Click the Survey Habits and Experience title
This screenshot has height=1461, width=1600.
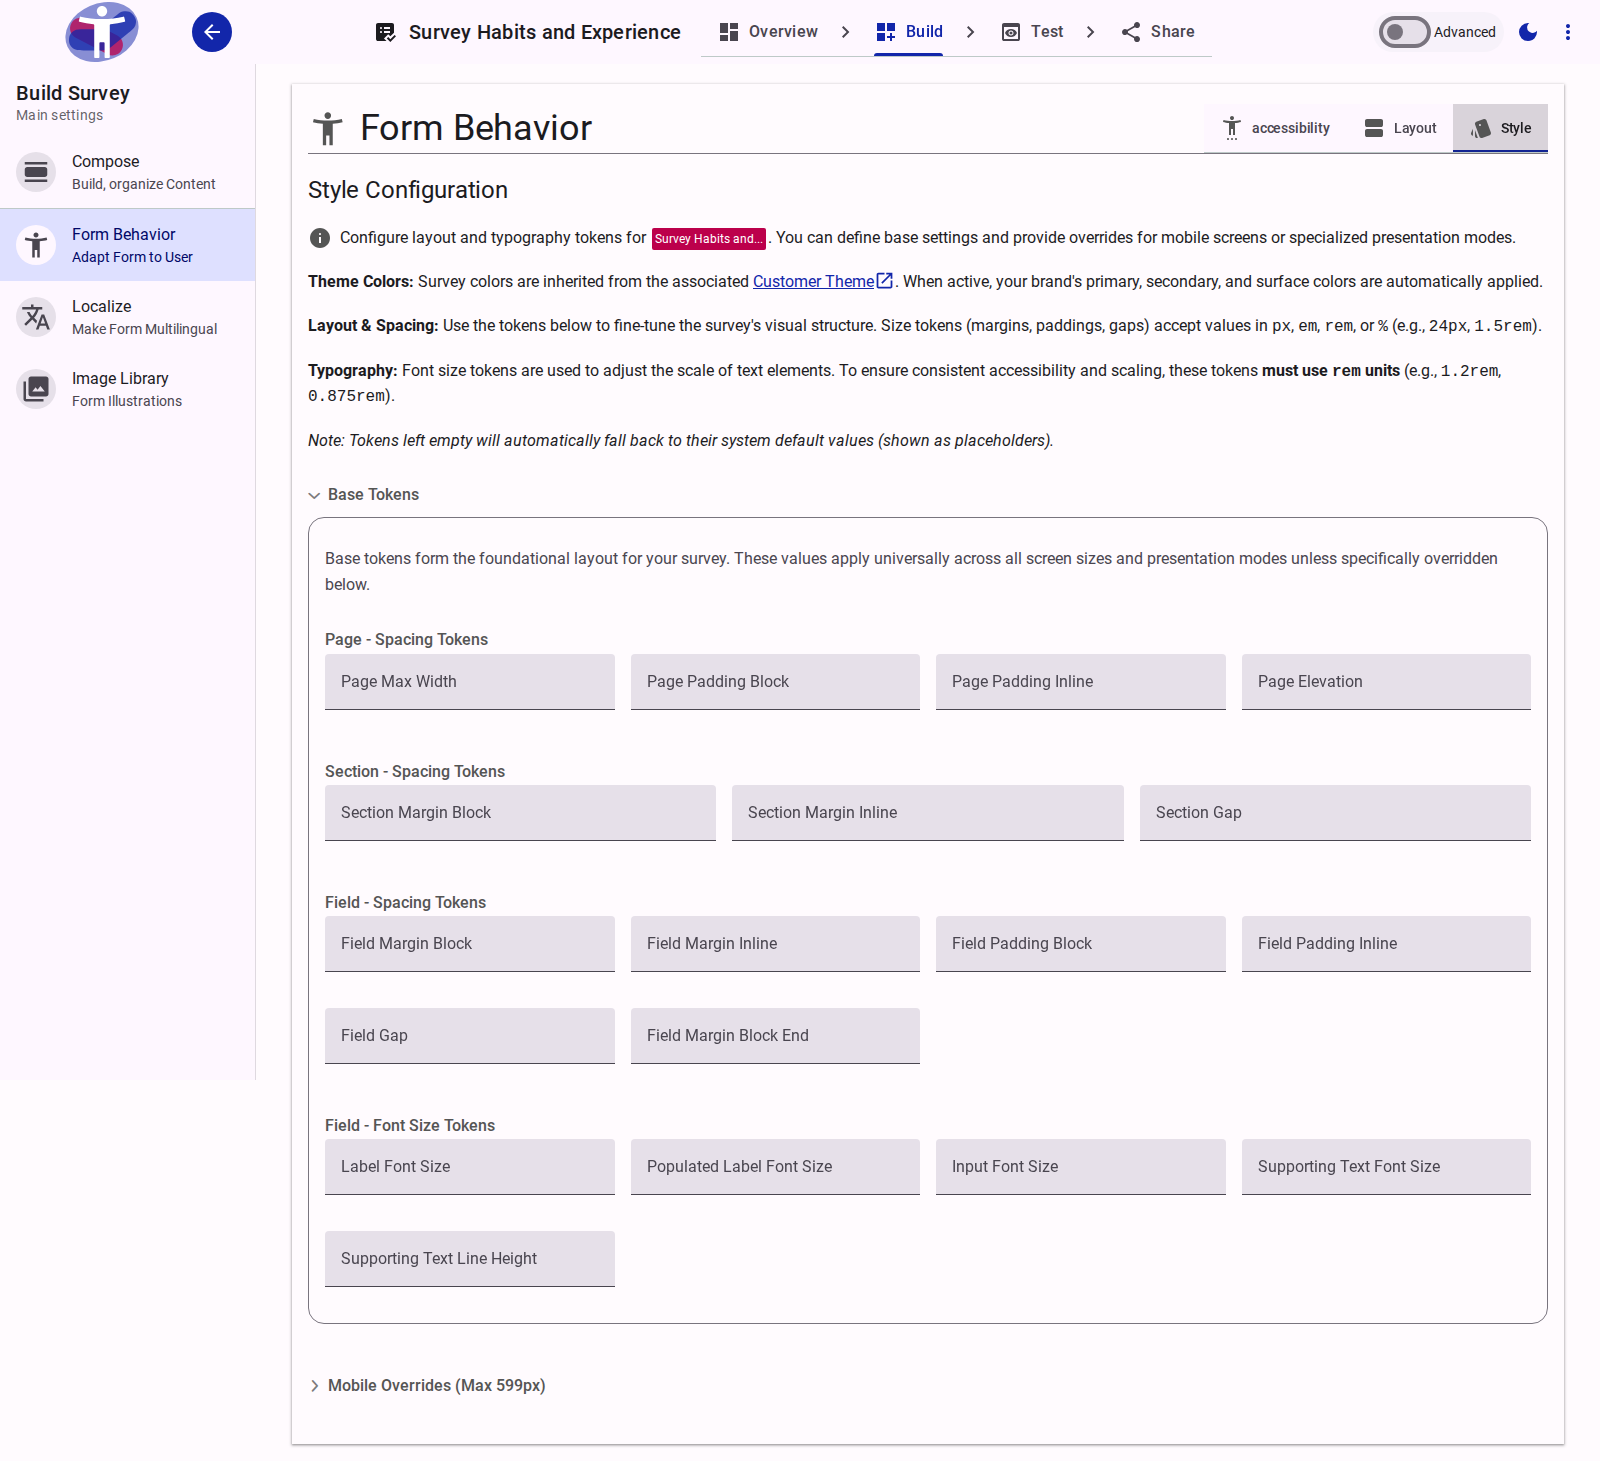(545, 32)
